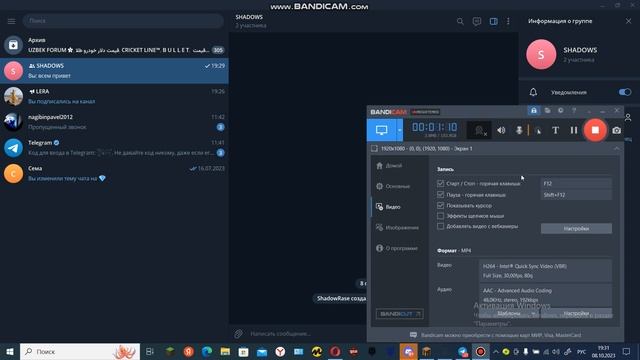Click the Bandicam lock icon in title bar
Viewport: 640px width, 360px height.
(x=533, y=111)
